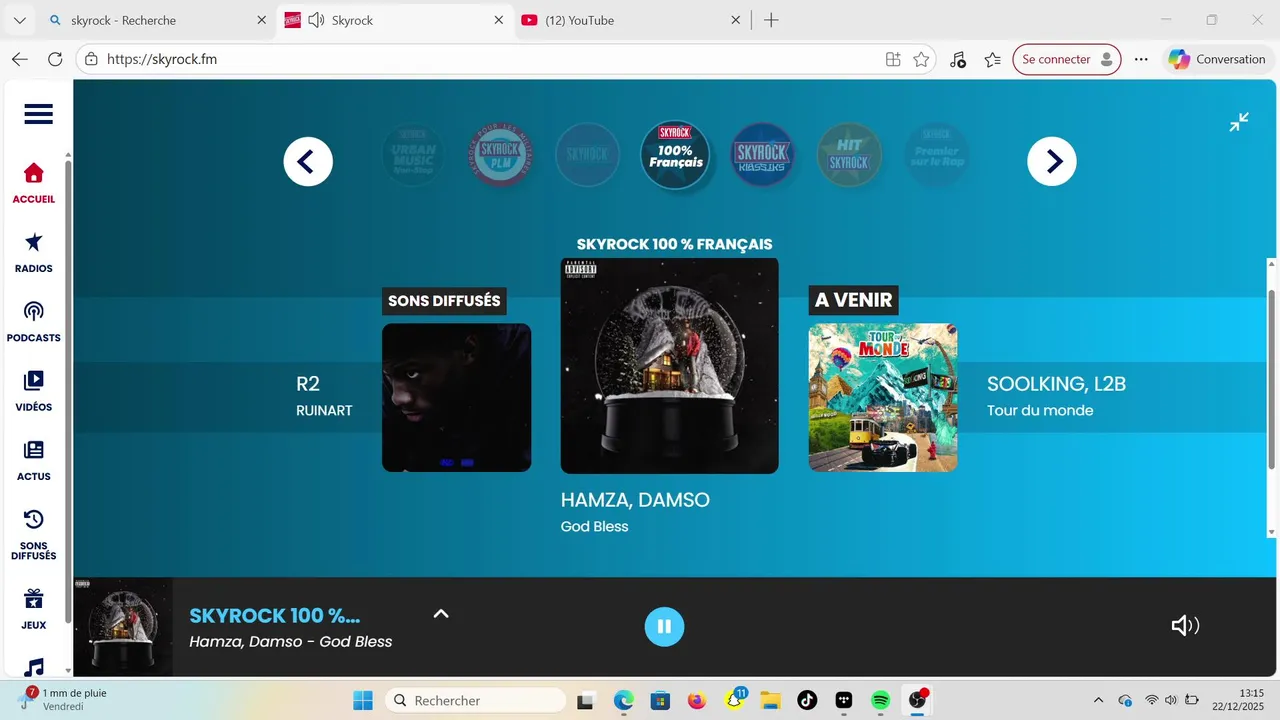Open the tab actions dropdown menu
The image size is (1280, 720).
pos(19,20)
